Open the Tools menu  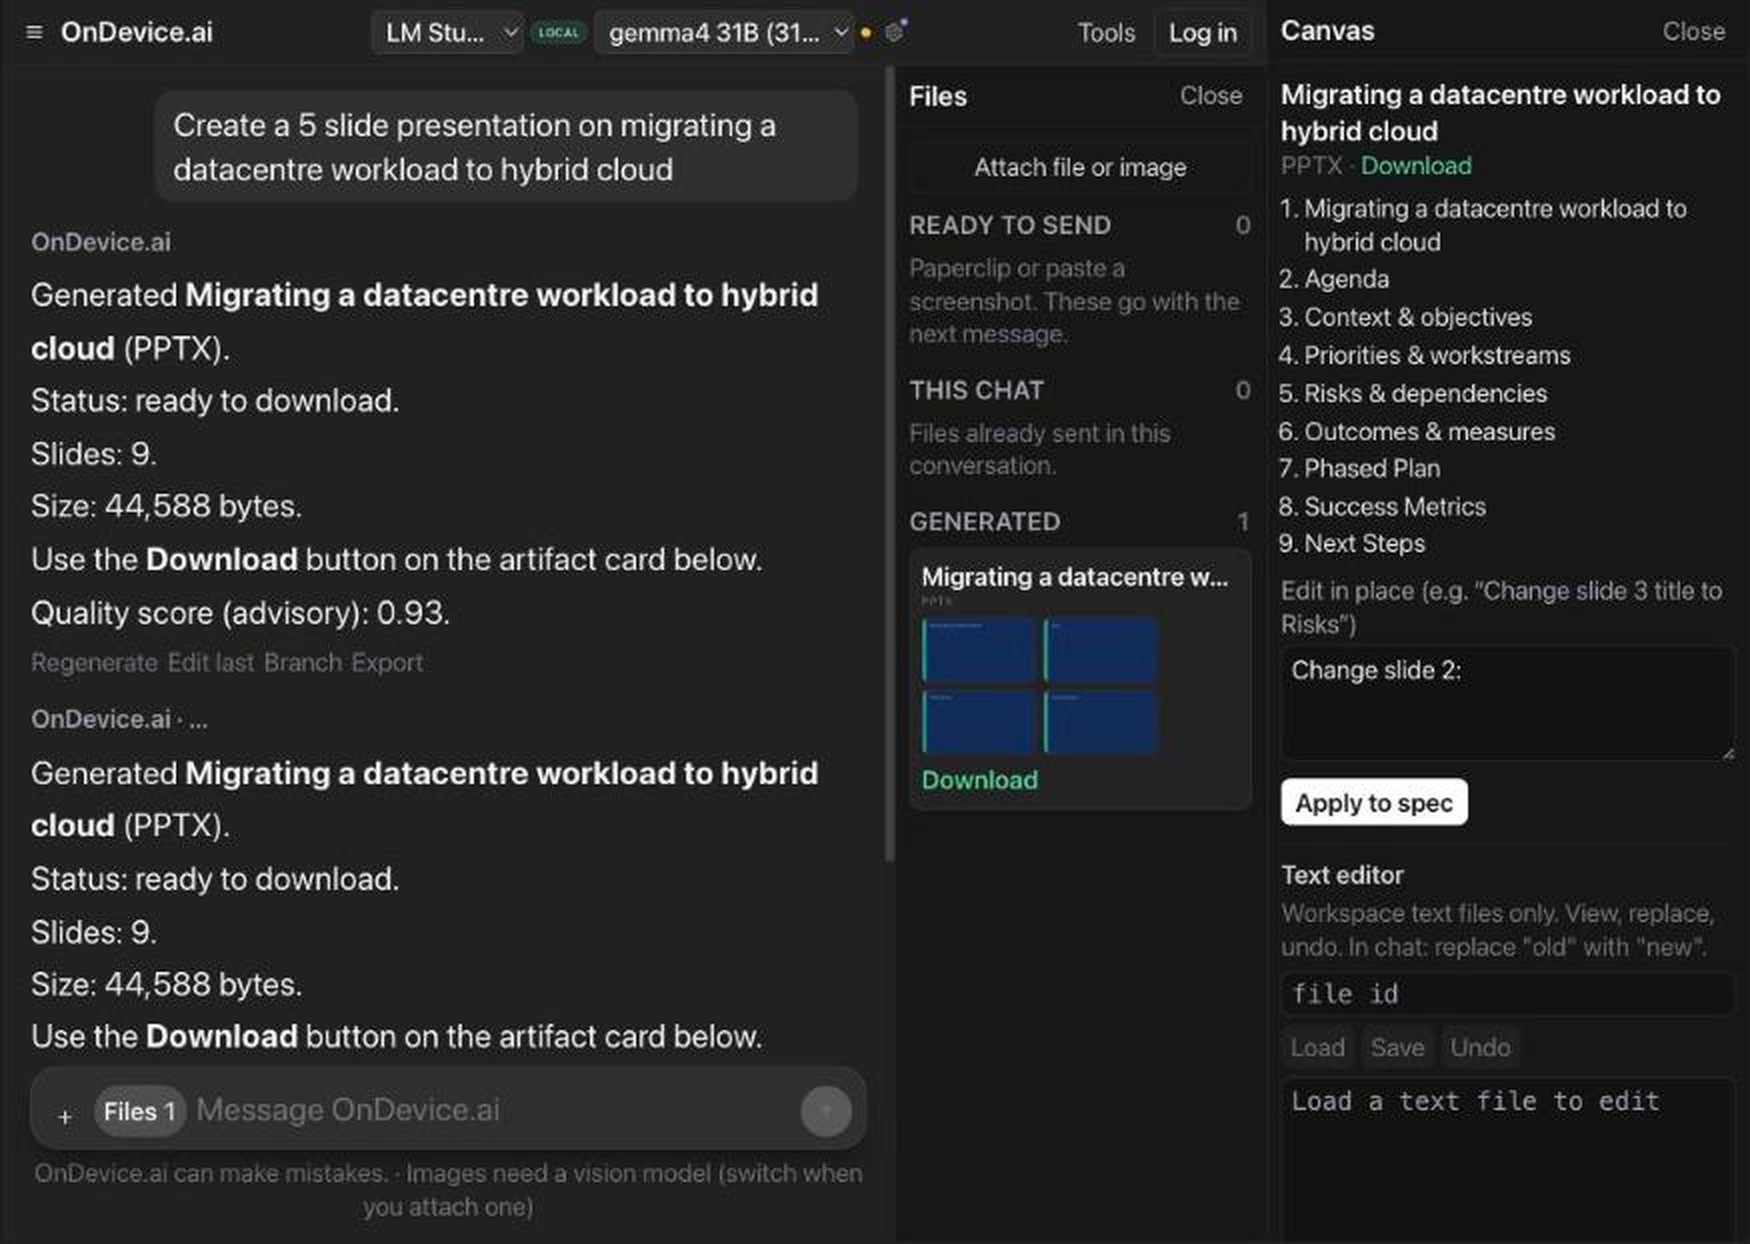(1106, 33)
